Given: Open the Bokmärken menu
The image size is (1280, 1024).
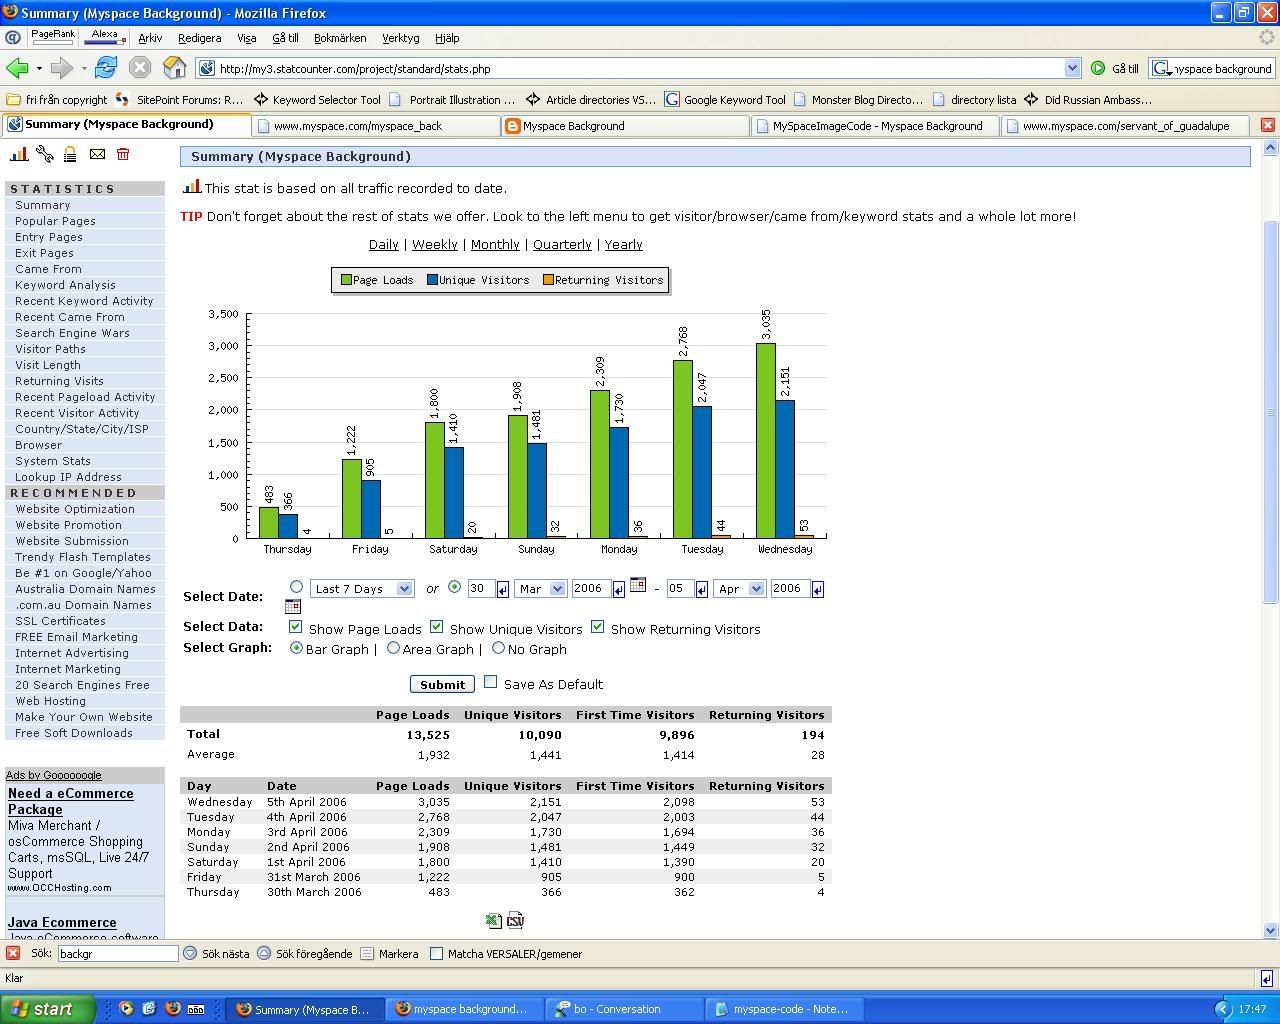Looking at the screenshot, I should click(x=340, y=38).
